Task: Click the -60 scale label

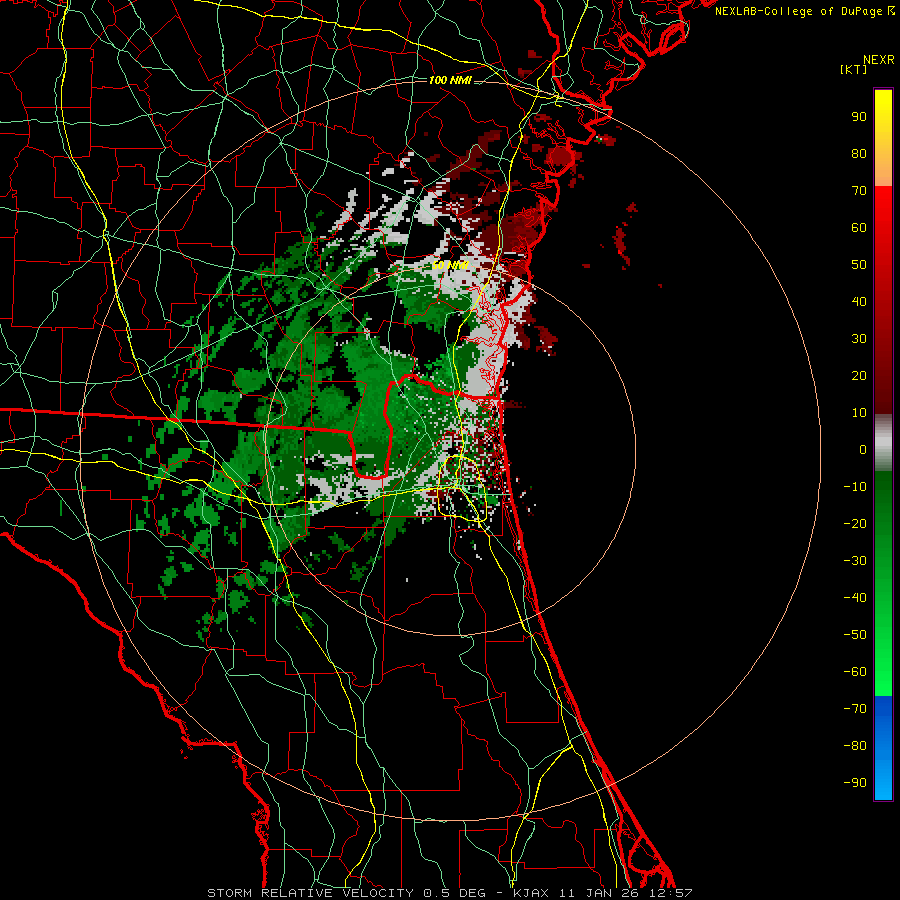Action: pyautogui.click(x=855, y=672)
